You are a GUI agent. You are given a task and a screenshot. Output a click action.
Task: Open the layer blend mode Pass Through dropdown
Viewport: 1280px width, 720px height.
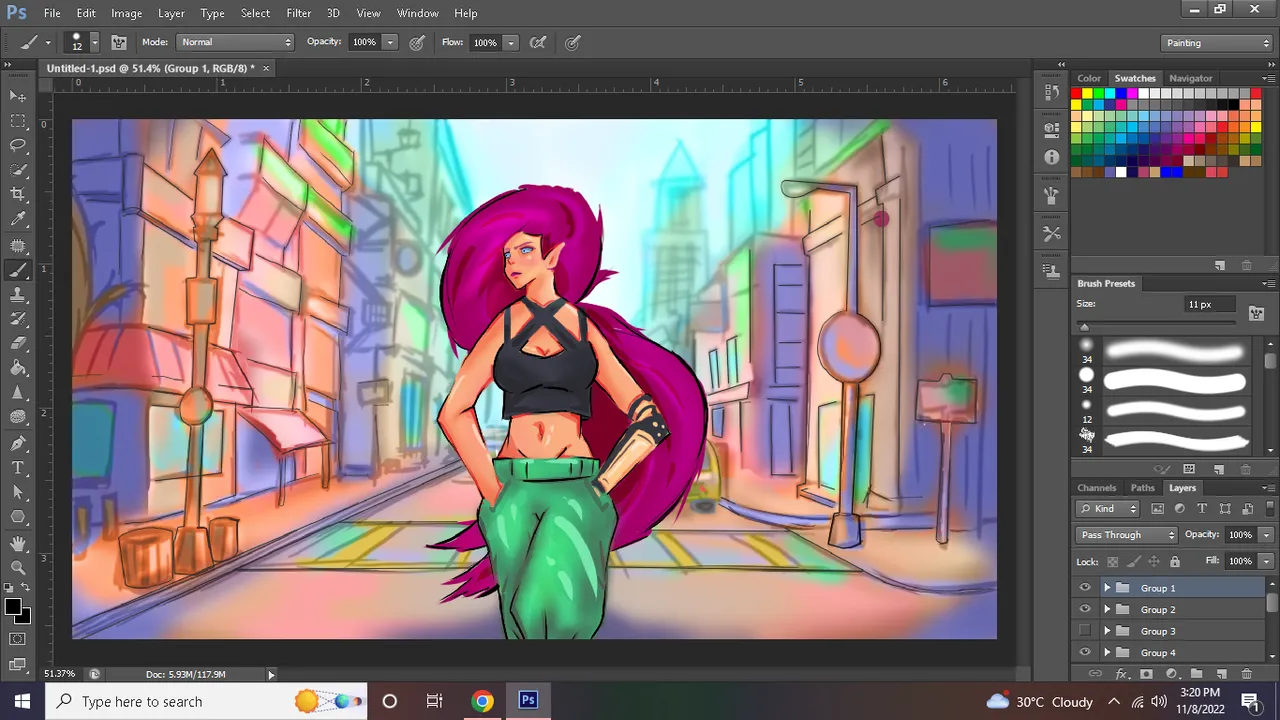click(1126, 535)
